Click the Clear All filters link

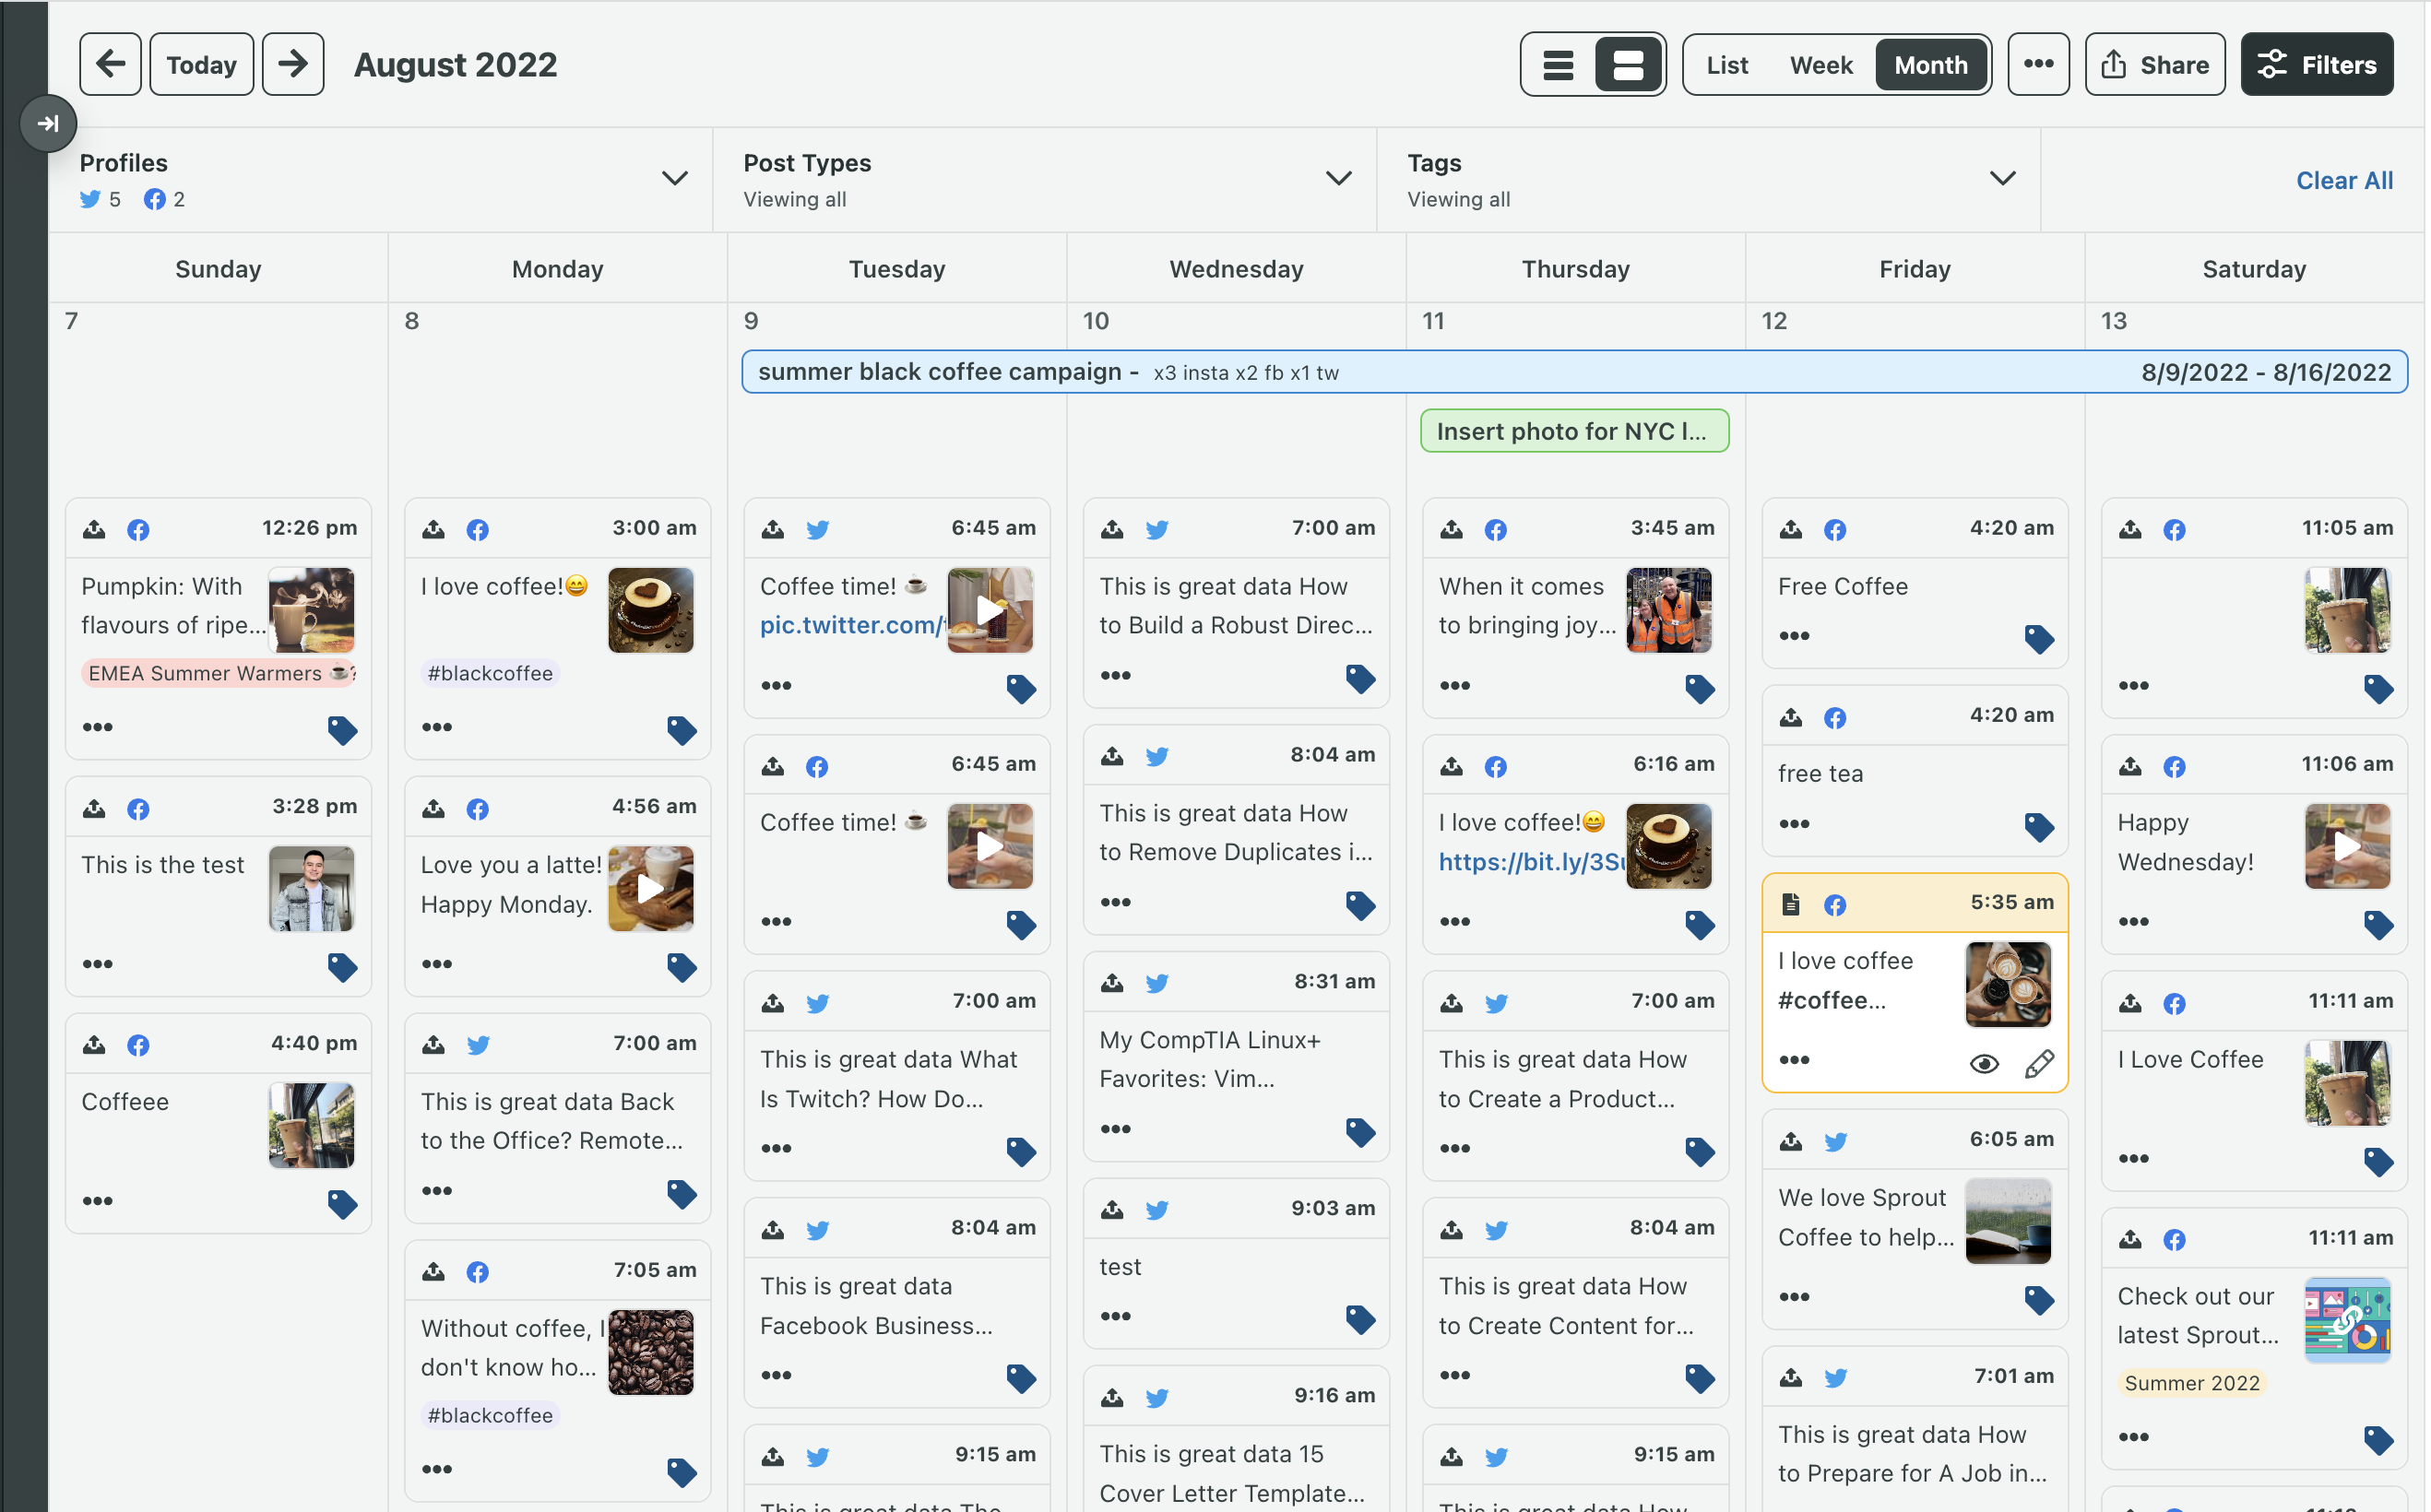click(x=2343, y=181)
